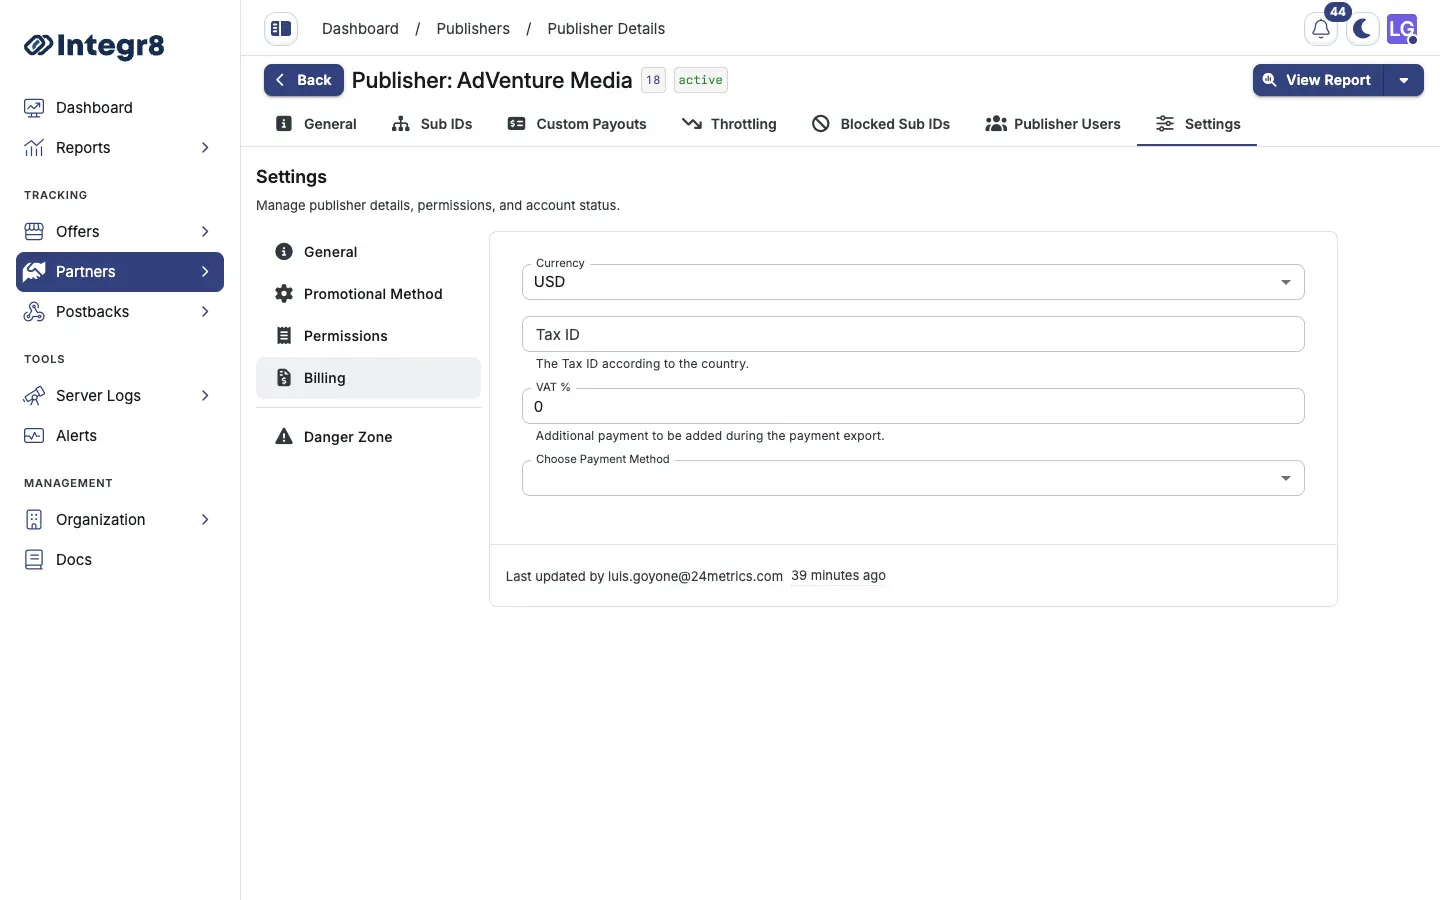Click the Danger Zone warning icon
The height and width of the screenshot is (900, 1440).
point(284,437)
